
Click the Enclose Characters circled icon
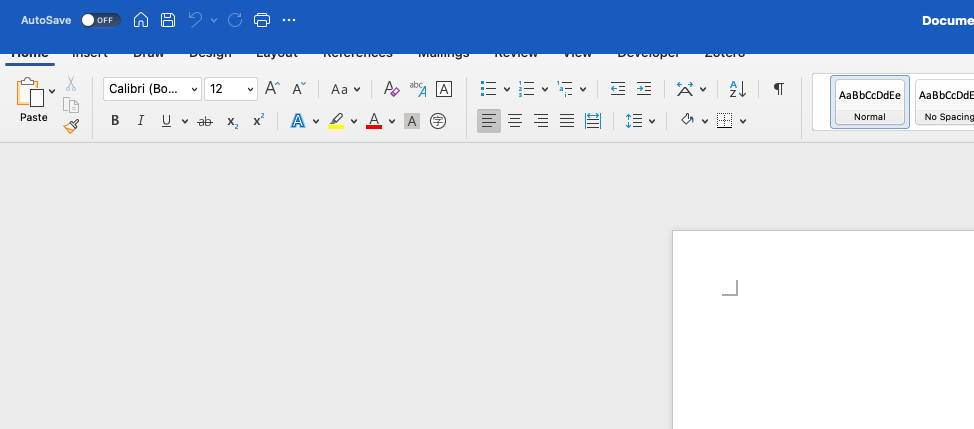pyautogui.click(x=438, y=121)
